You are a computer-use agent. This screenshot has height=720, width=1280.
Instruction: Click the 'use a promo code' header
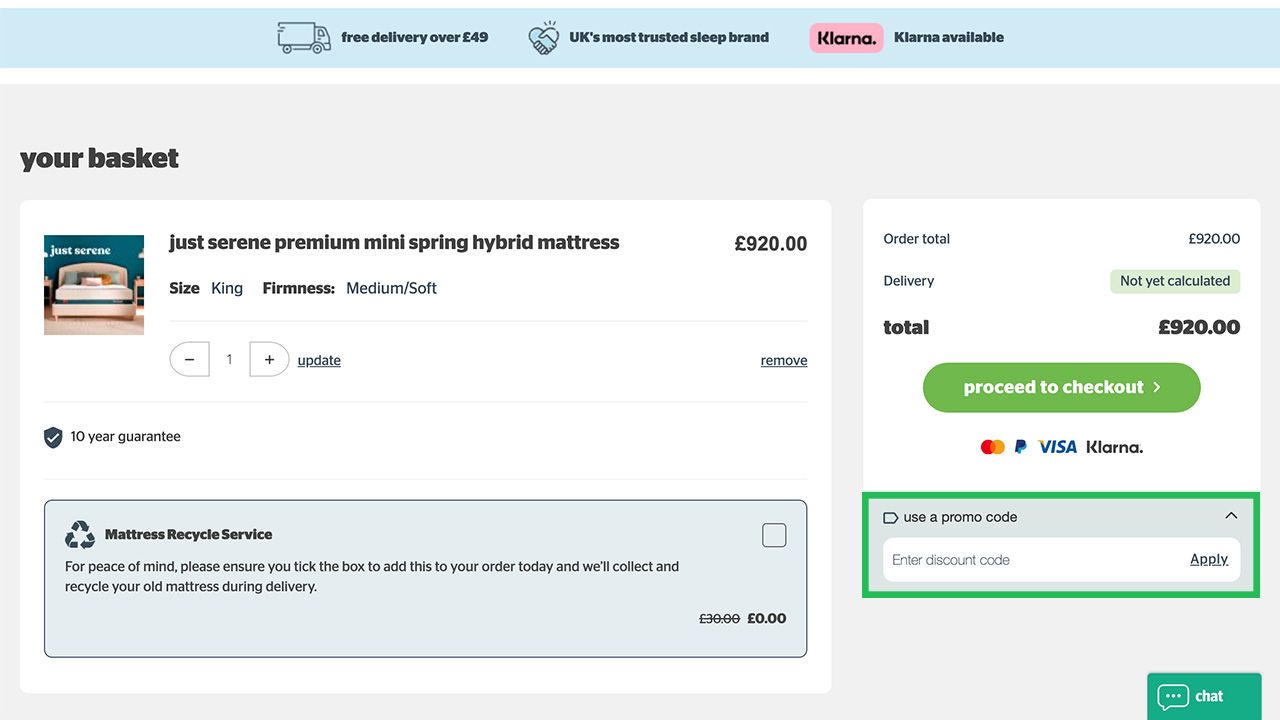coord(960,517)
